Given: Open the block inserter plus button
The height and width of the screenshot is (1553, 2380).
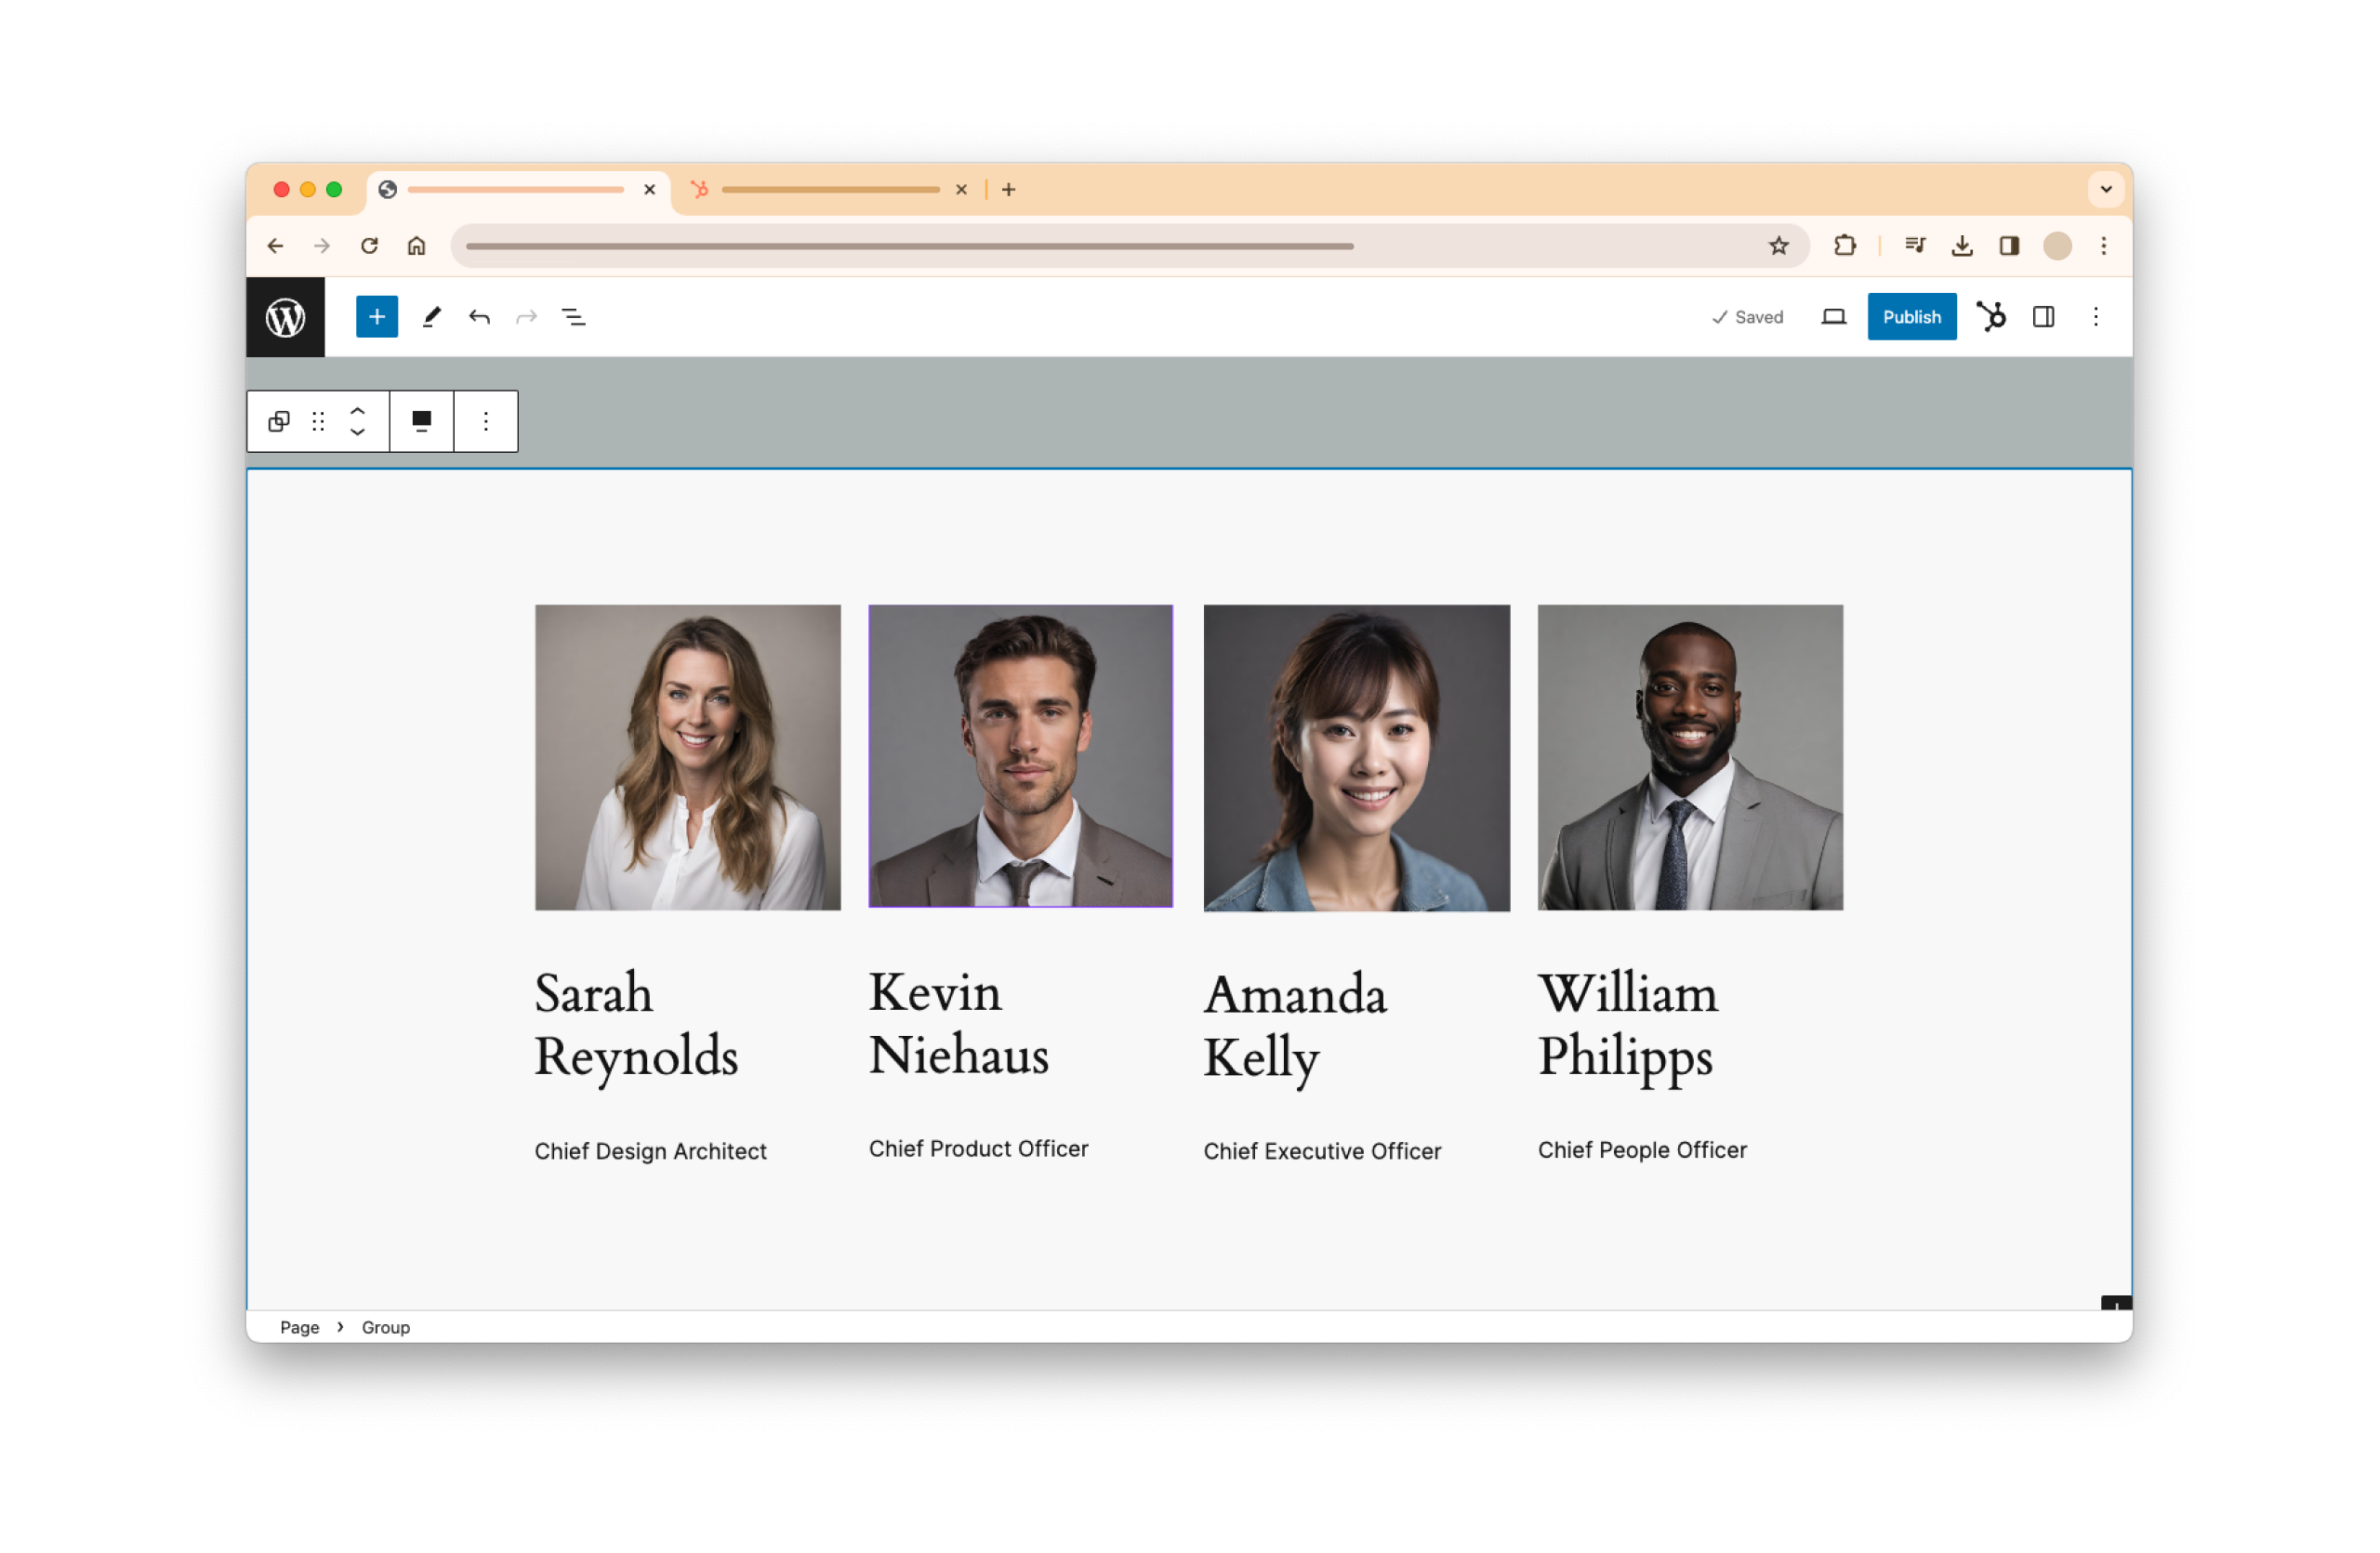Looking at the screenshot, I should click(x=377, y=317).
